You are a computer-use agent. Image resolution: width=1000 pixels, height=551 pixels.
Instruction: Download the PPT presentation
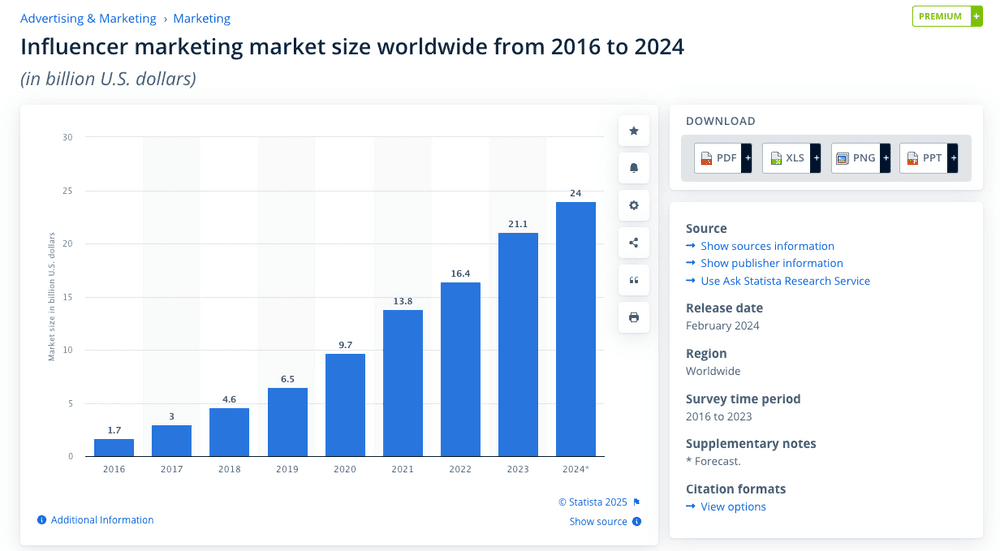[929, 158]
